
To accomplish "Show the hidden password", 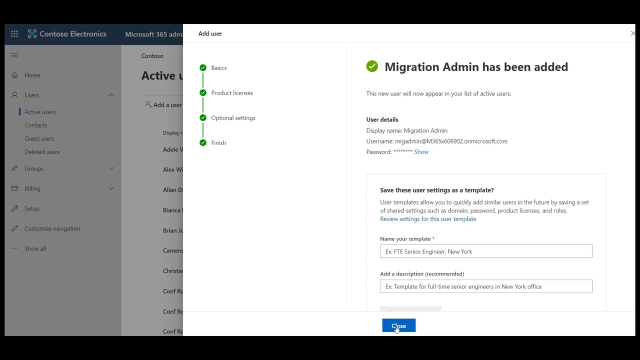I will click(421, 152).
